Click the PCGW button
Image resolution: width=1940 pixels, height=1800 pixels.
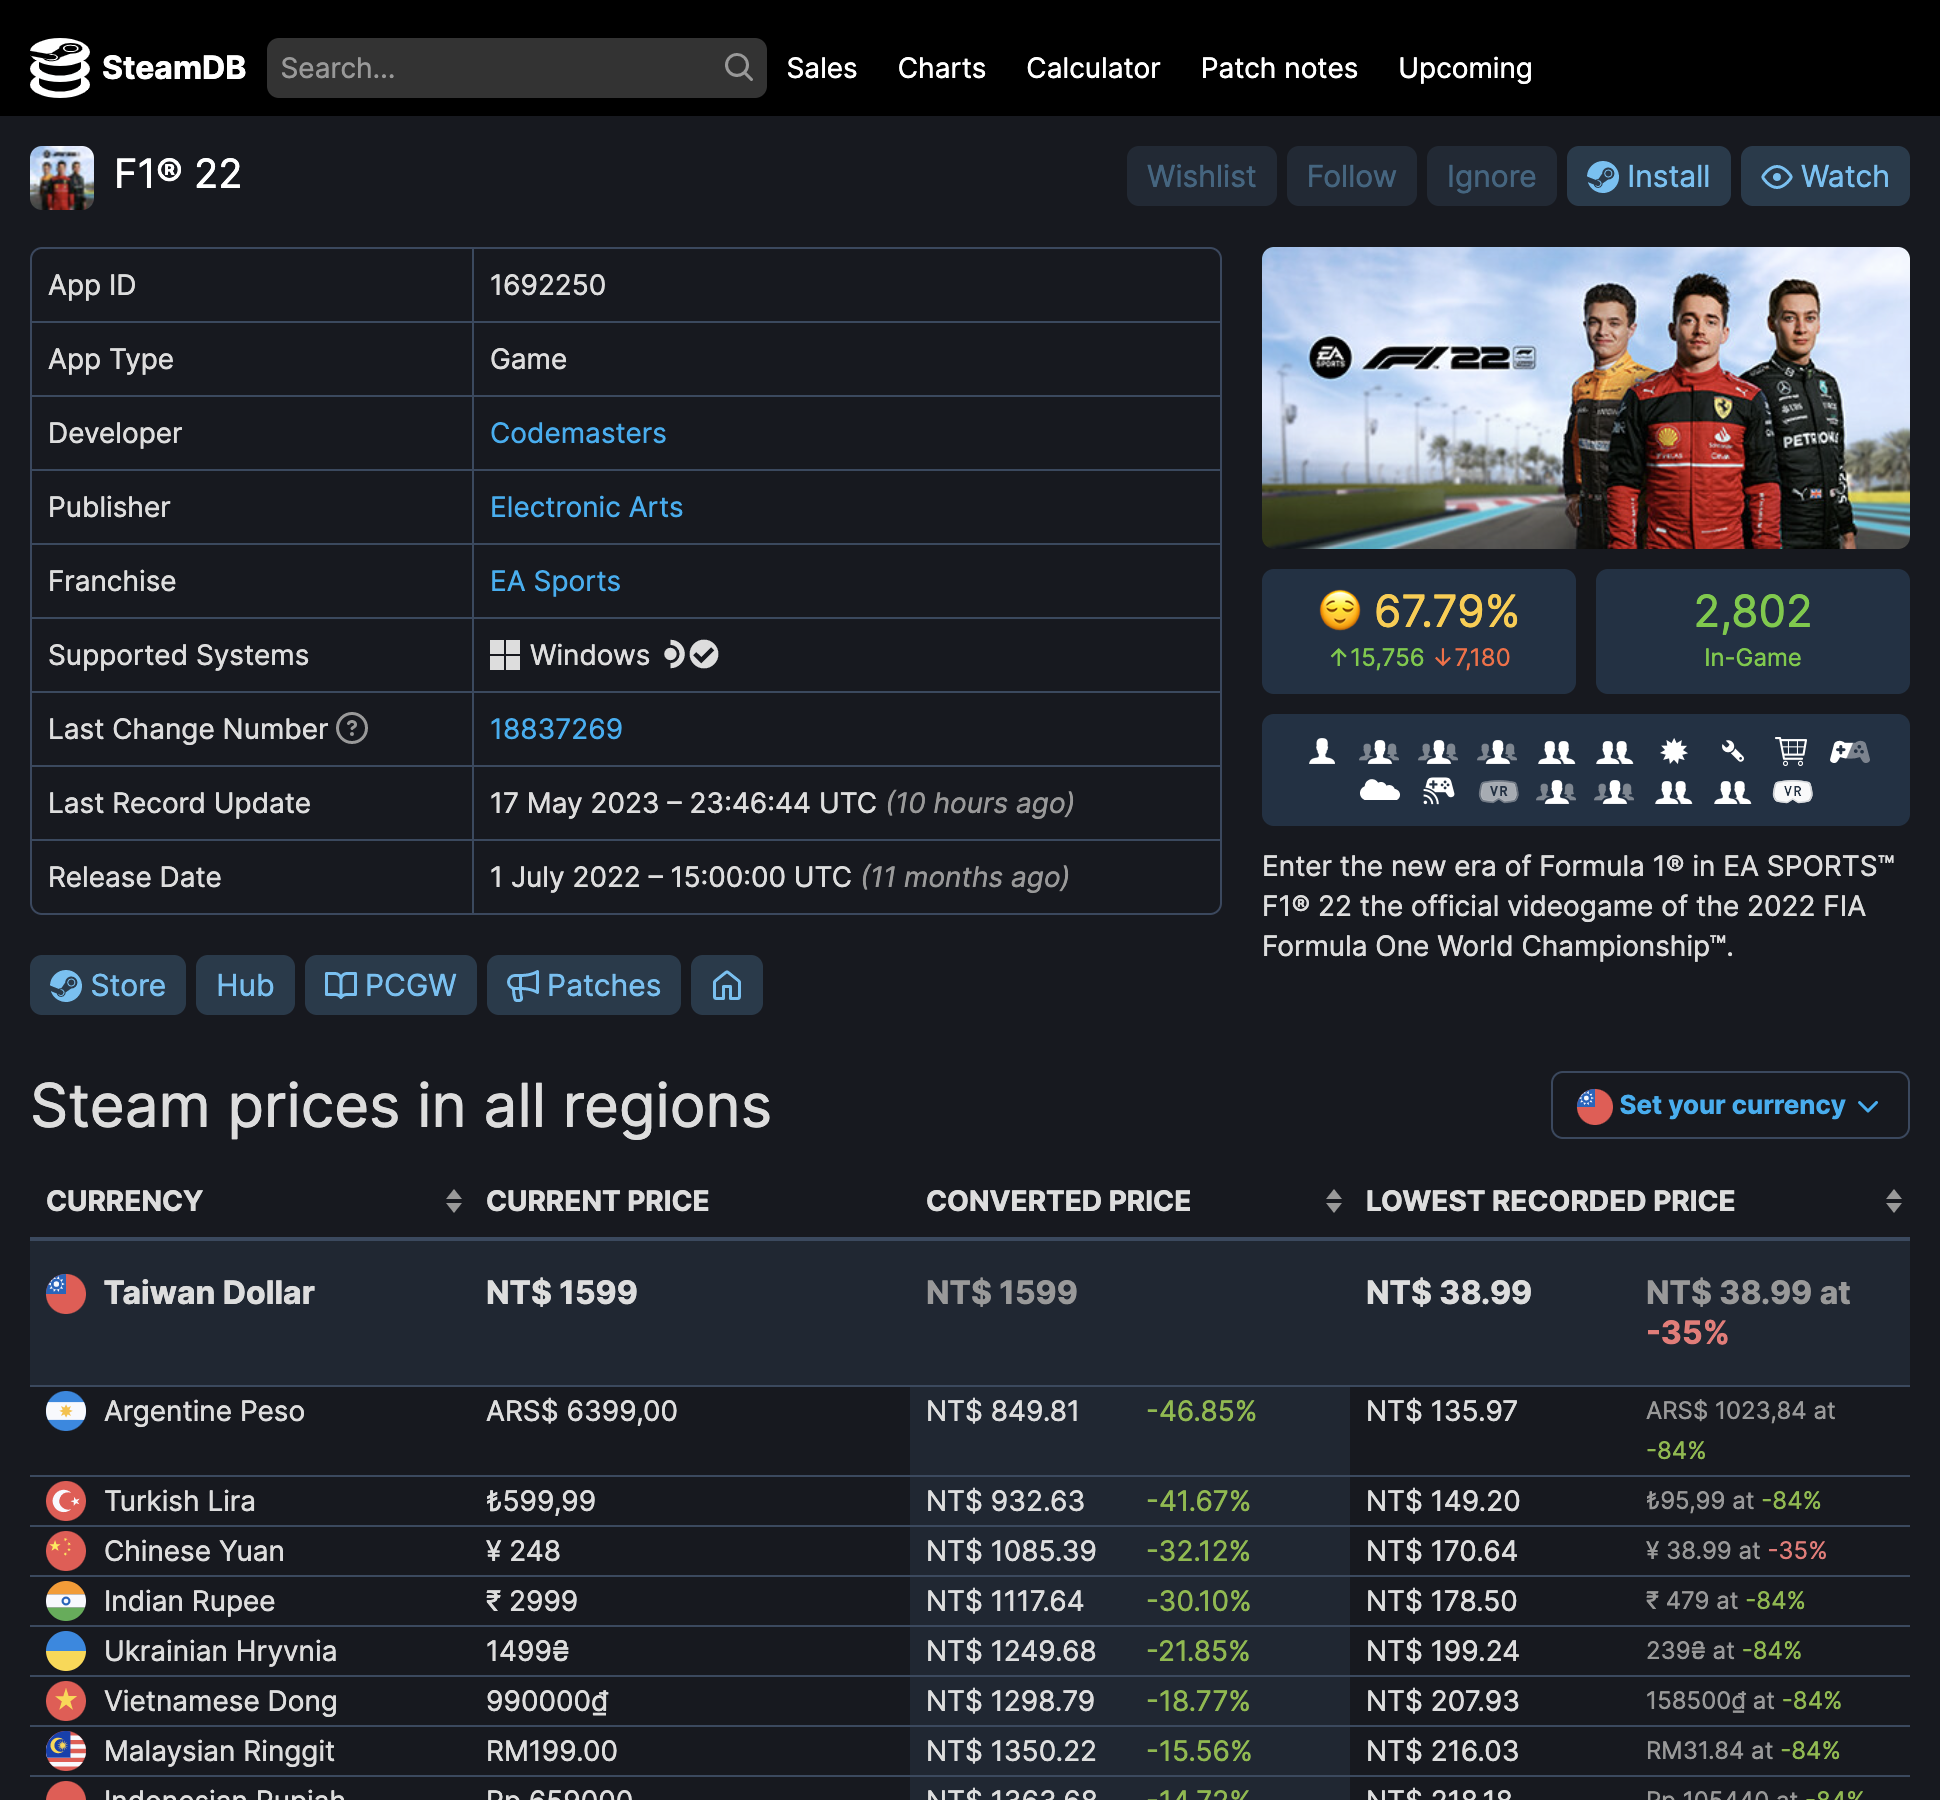(x=390, y=985)
